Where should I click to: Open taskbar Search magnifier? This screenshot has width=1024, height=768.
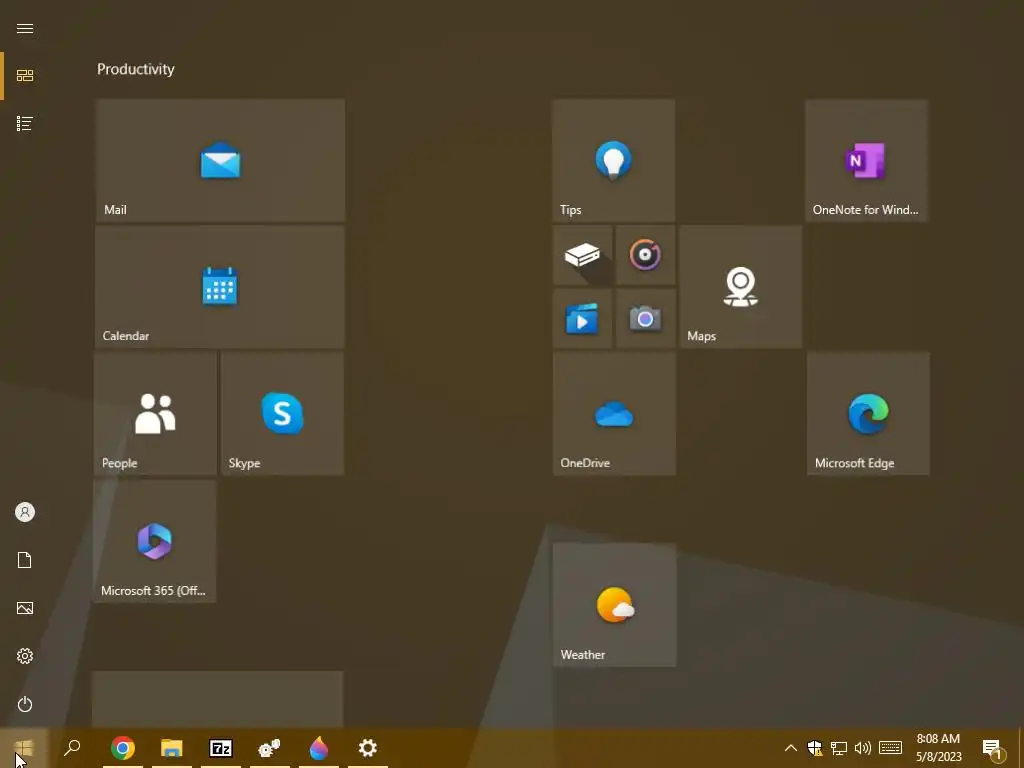point(72,748)
